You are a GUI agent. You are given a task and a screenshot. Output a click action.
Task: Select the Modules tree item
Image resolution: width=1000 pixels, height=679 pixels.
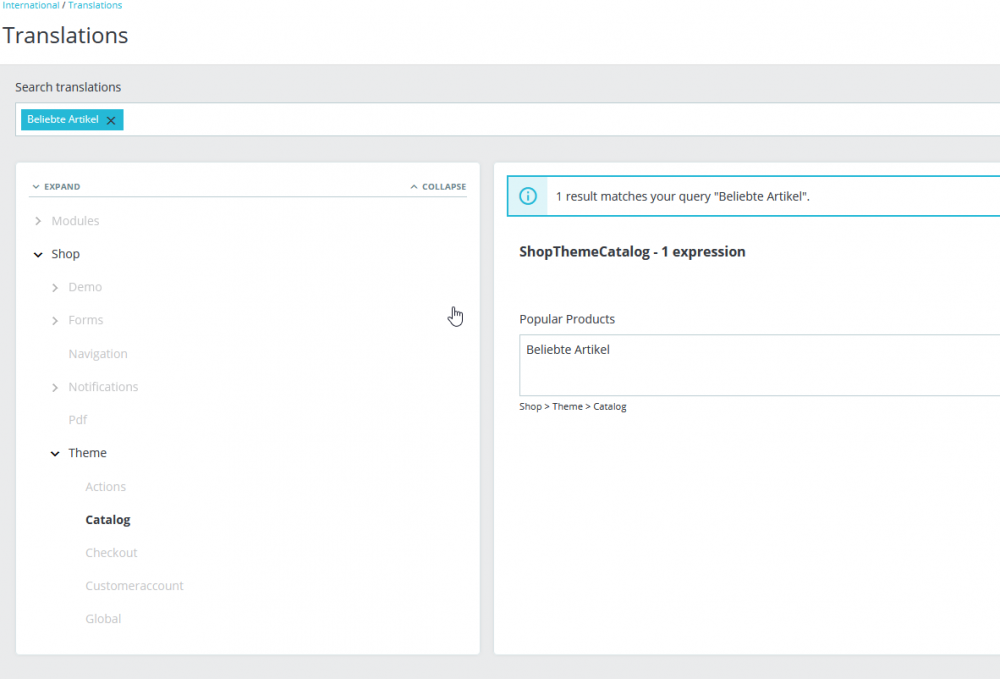75,221
